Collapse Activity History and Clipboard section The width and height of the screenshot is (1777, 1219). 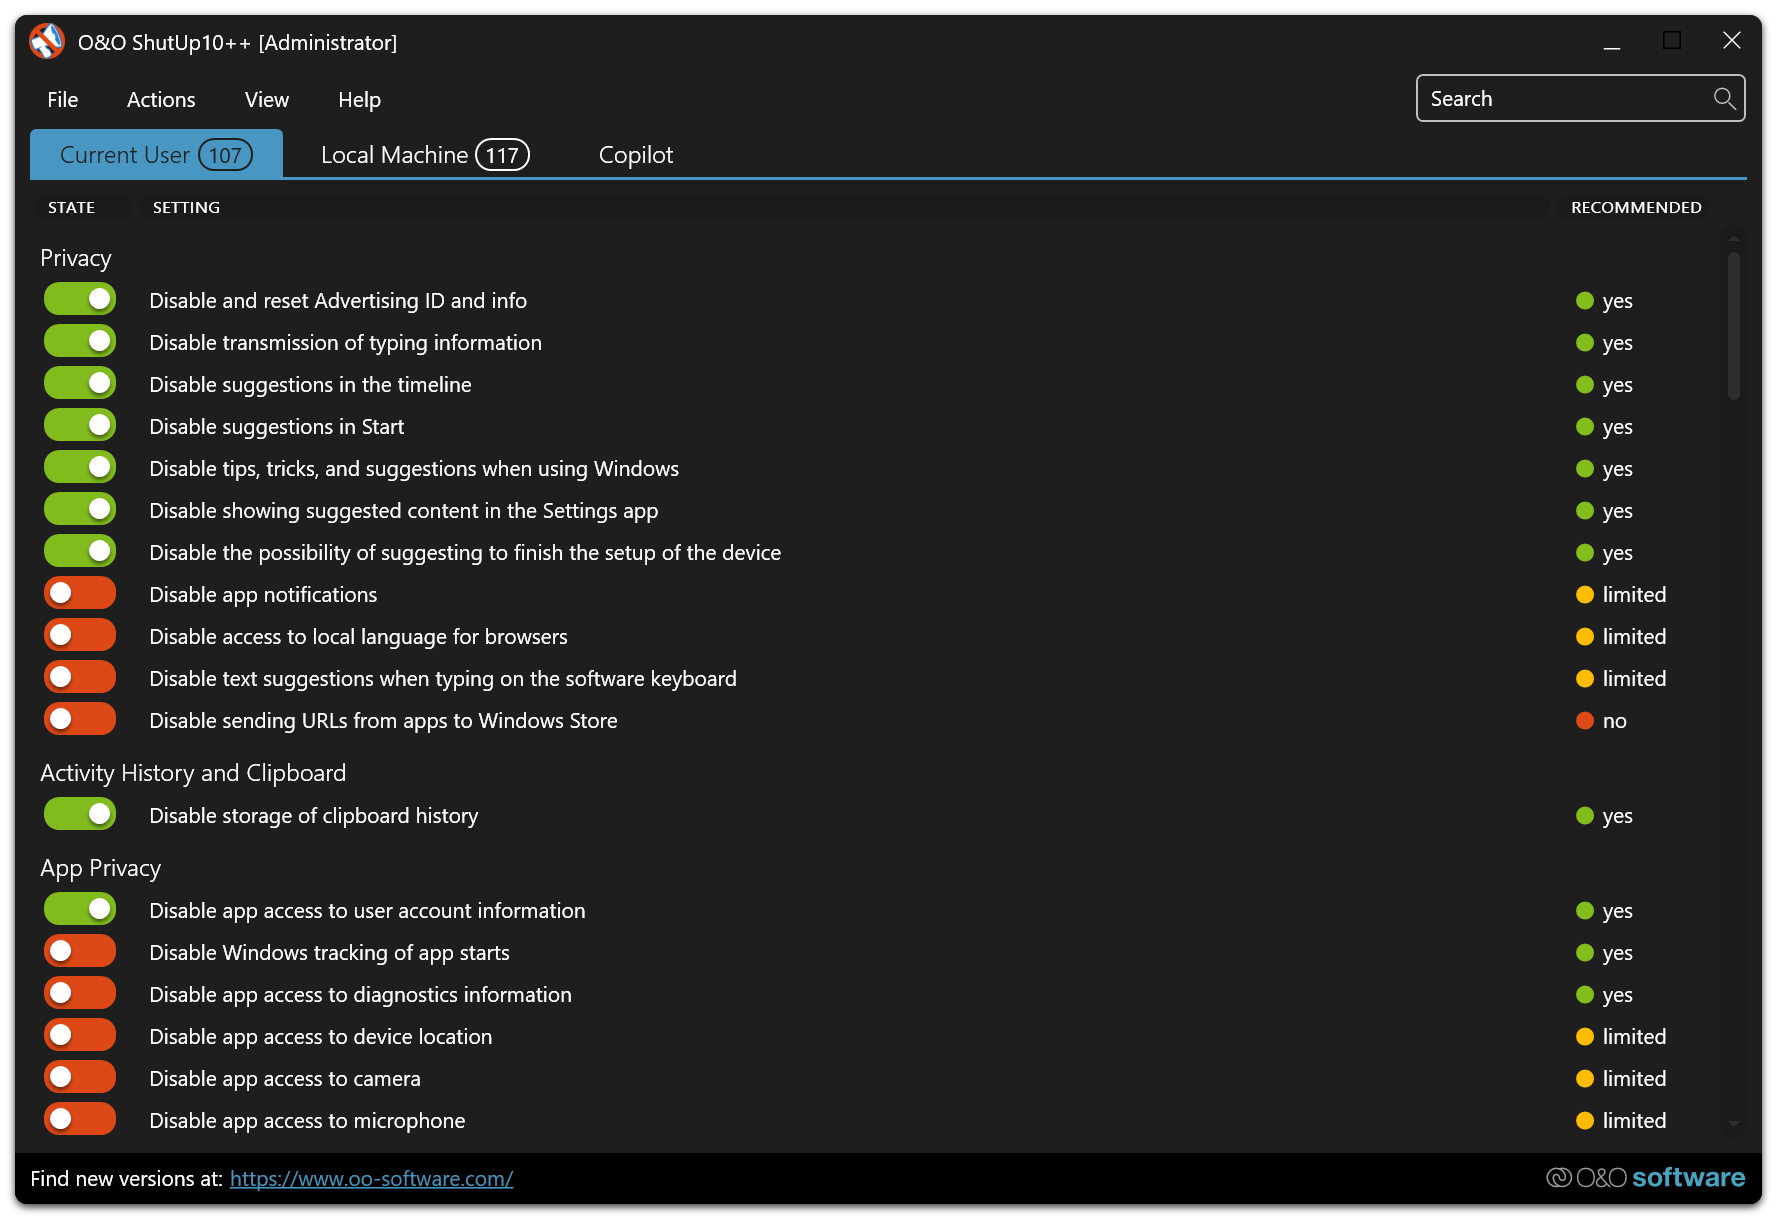click(x=193, y=773)
